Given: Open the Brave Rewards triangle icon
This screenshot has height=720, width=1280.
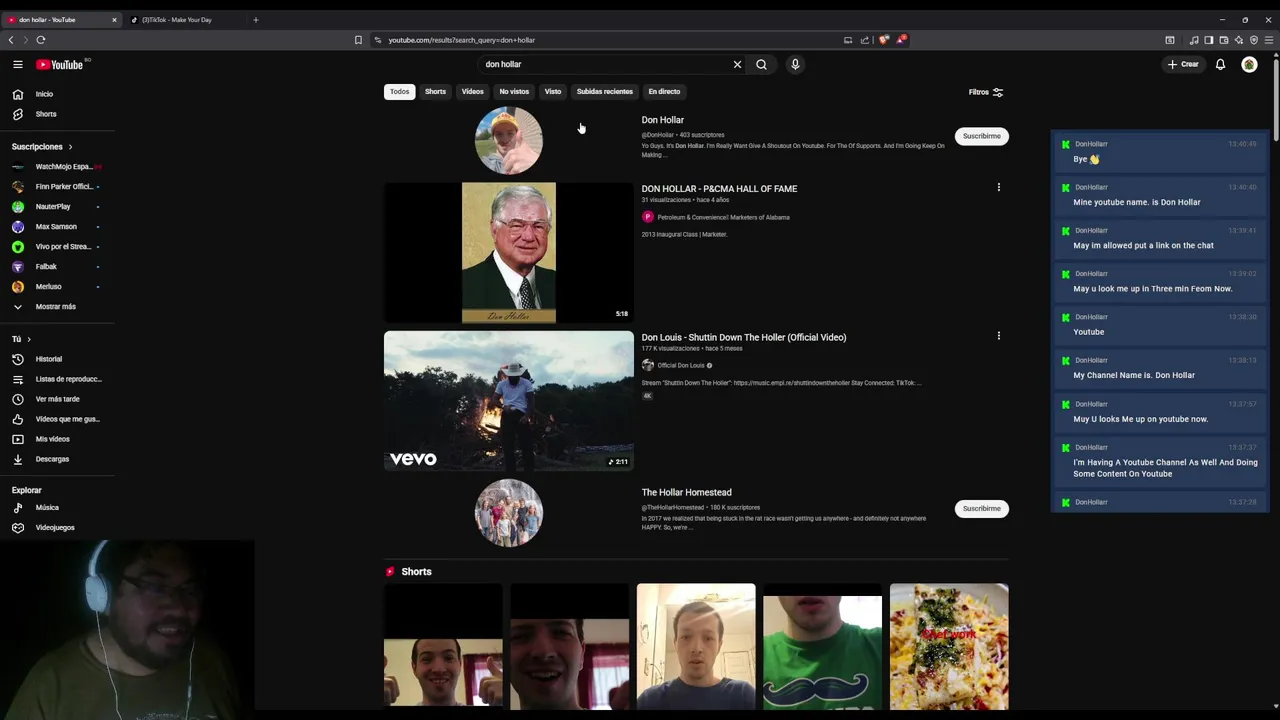Looking at the screenshot, I should [x=901, y=40].
